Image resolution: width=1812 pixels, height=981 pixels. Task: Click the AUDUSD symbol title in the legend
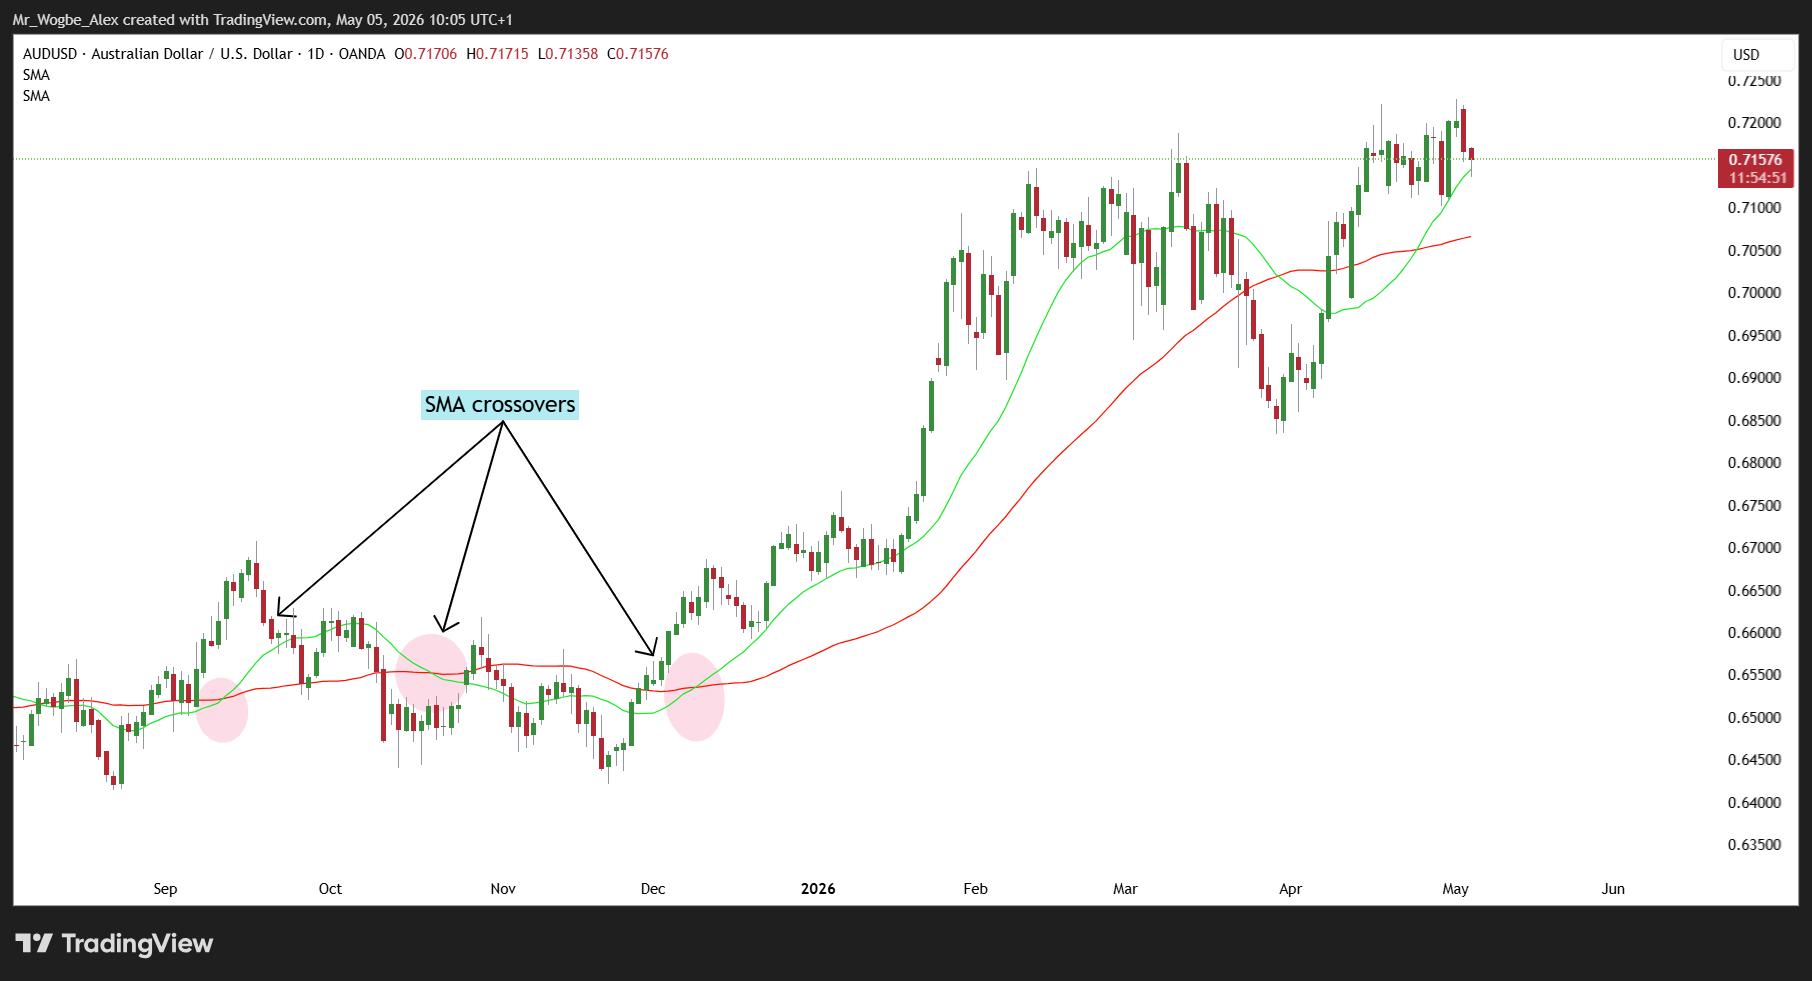click(204, 54)
